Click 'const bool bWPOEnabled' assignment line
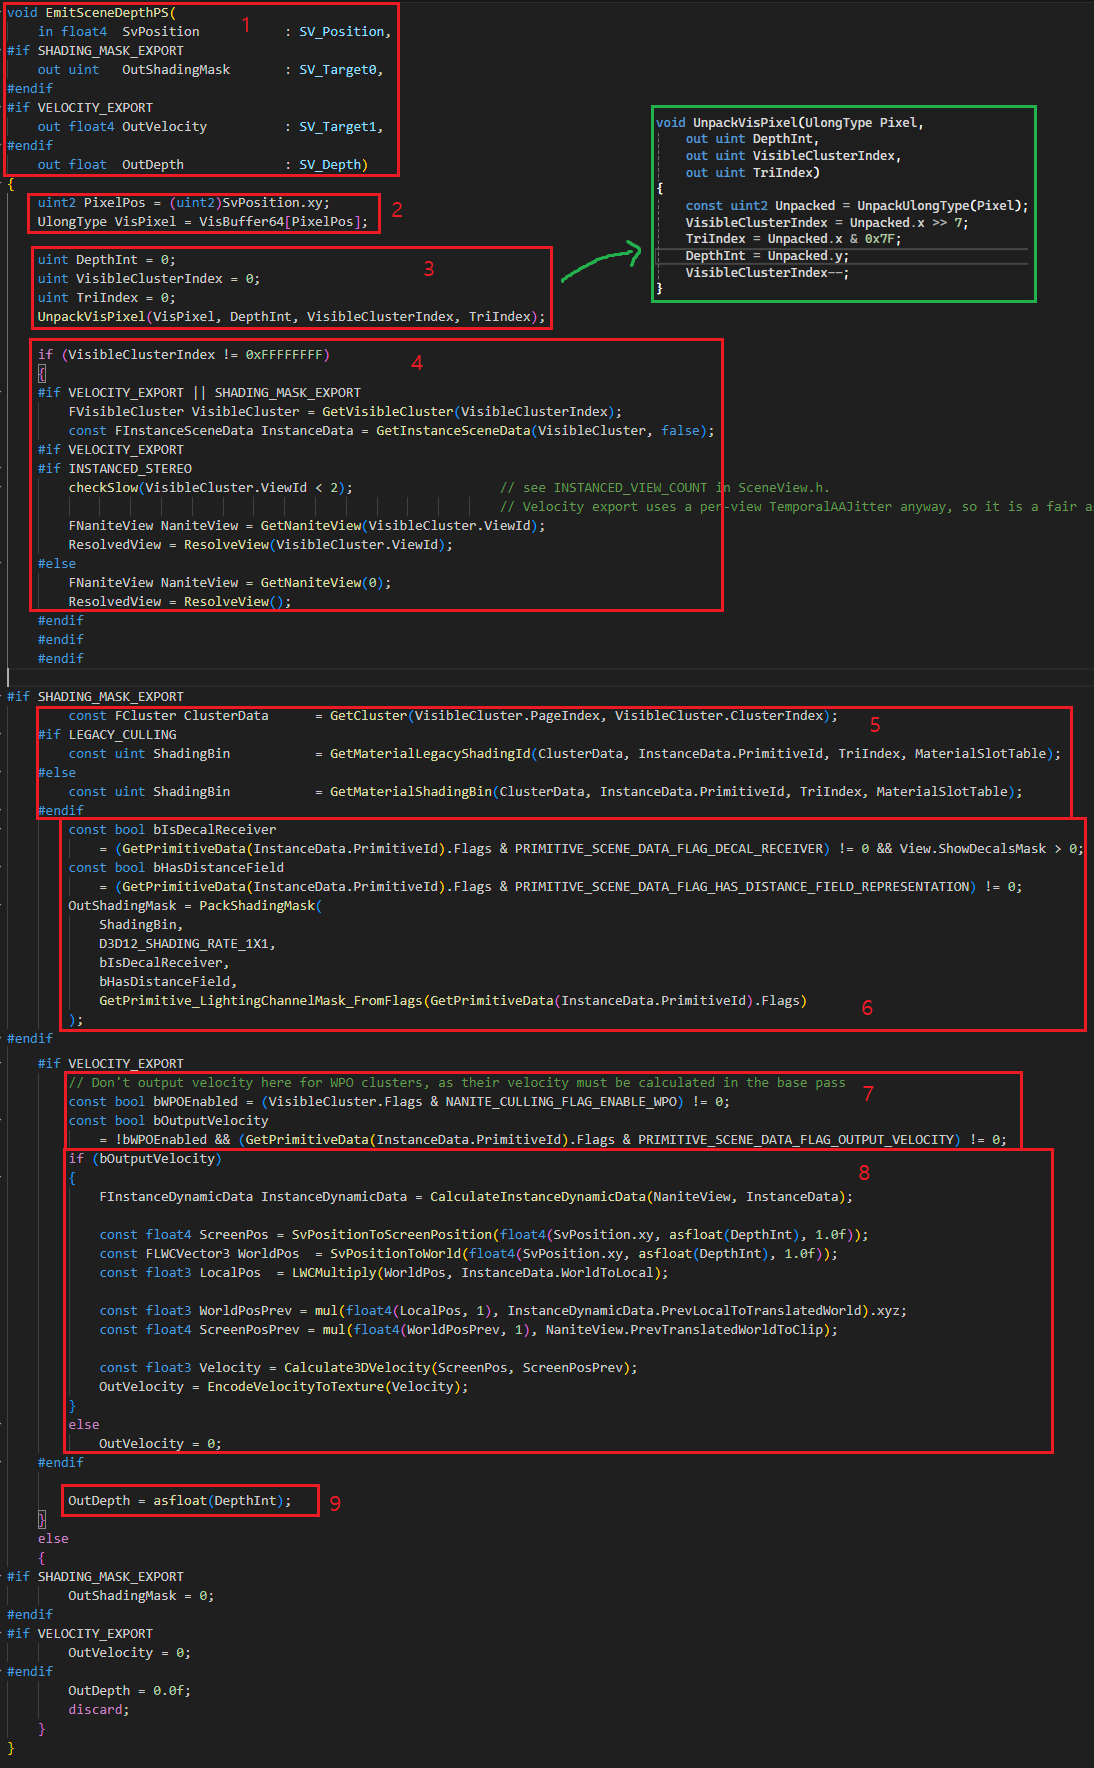 tap(399, 1102)
